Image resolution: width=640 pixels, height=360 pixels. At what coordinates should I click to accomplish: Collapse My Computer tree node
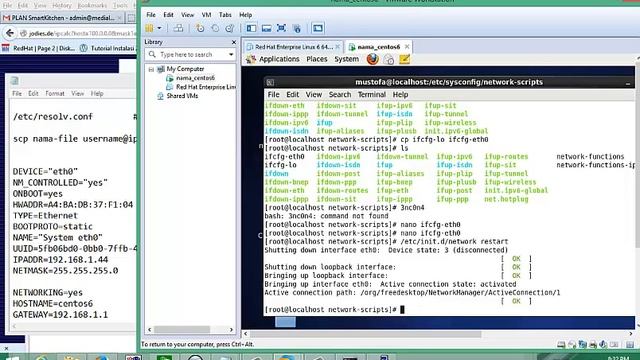151,69
